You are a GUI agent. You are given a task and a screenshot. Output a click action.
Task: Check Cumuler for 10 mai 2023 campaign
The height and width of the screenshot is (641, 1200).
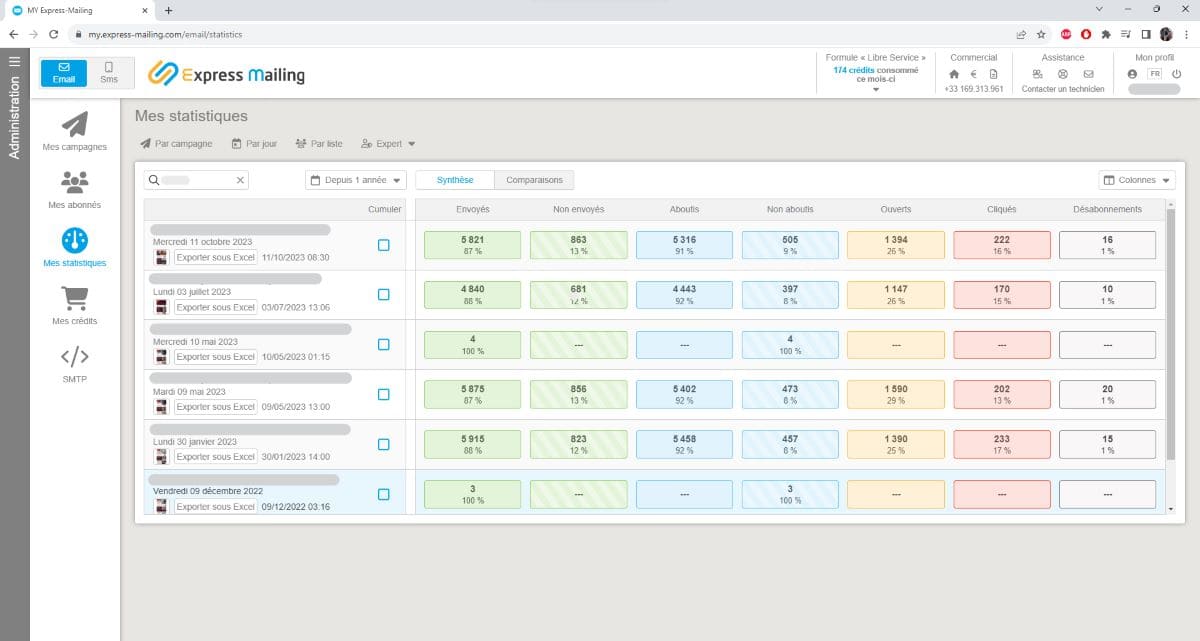tap(384, 344)
